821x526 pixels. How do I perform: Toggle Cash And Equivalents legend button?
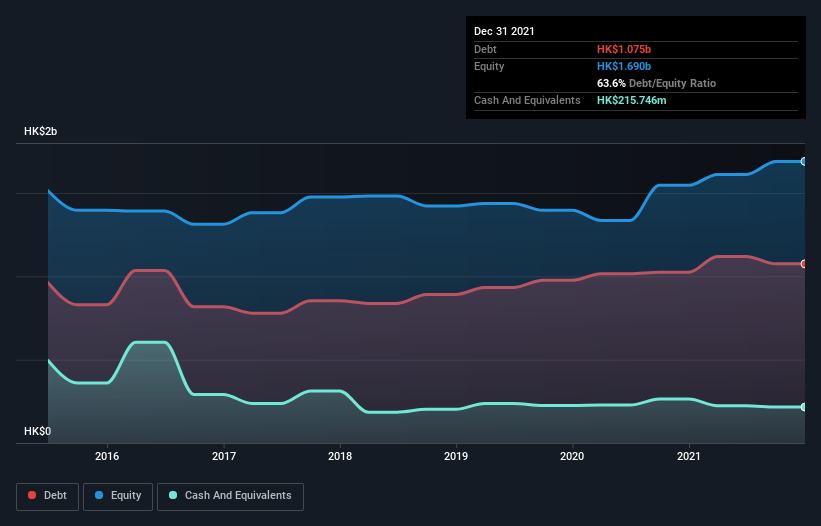point(230,496)
